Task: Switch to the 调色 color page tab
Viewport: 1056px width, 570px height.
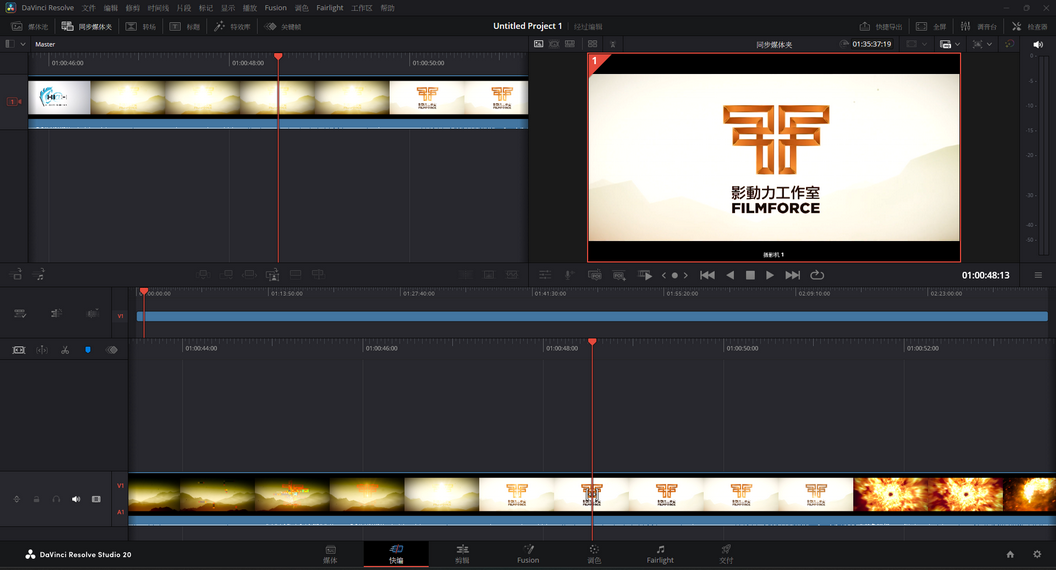Action: [x=594, y=554]
